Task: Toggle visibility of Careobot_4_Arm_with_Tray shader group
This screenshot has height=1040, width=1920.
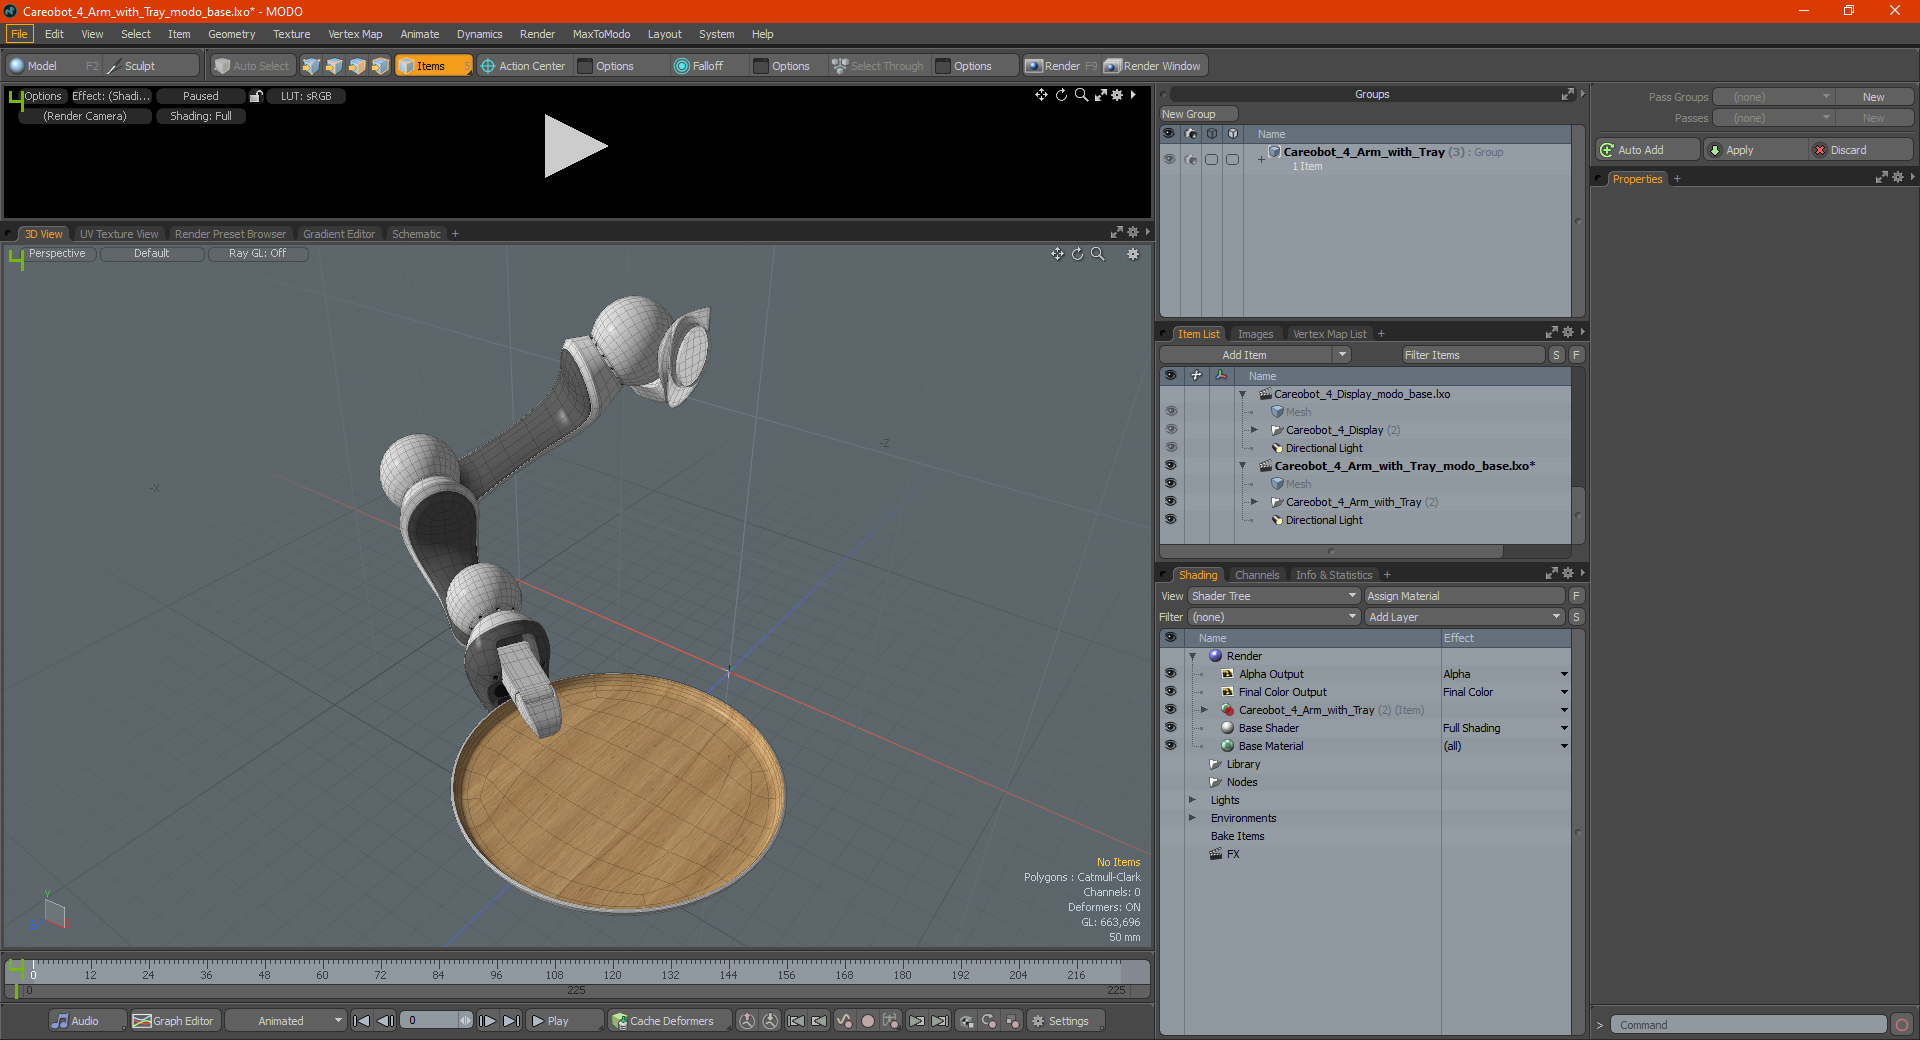Action: [1170, 710]
